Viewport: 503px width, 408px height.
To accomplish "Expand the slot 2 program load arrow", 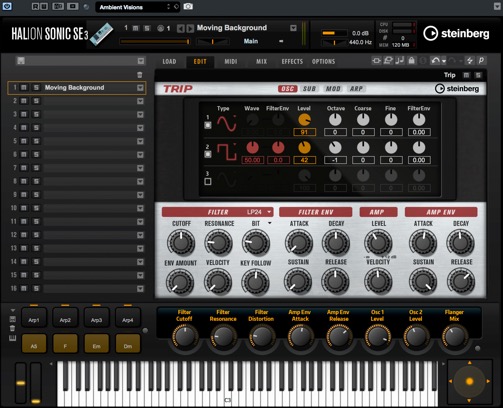I will pos(140,101).
